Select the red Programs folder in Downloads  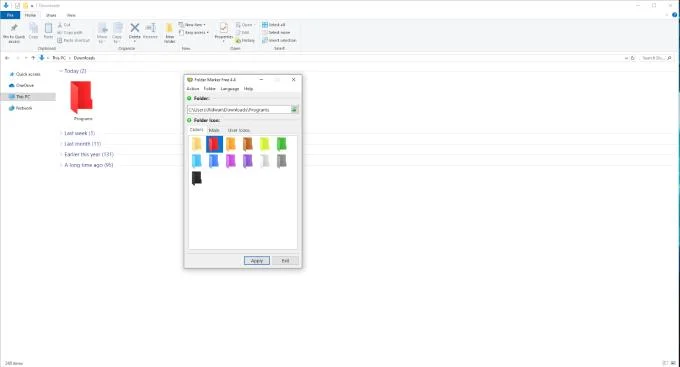(x=82, y=101)
